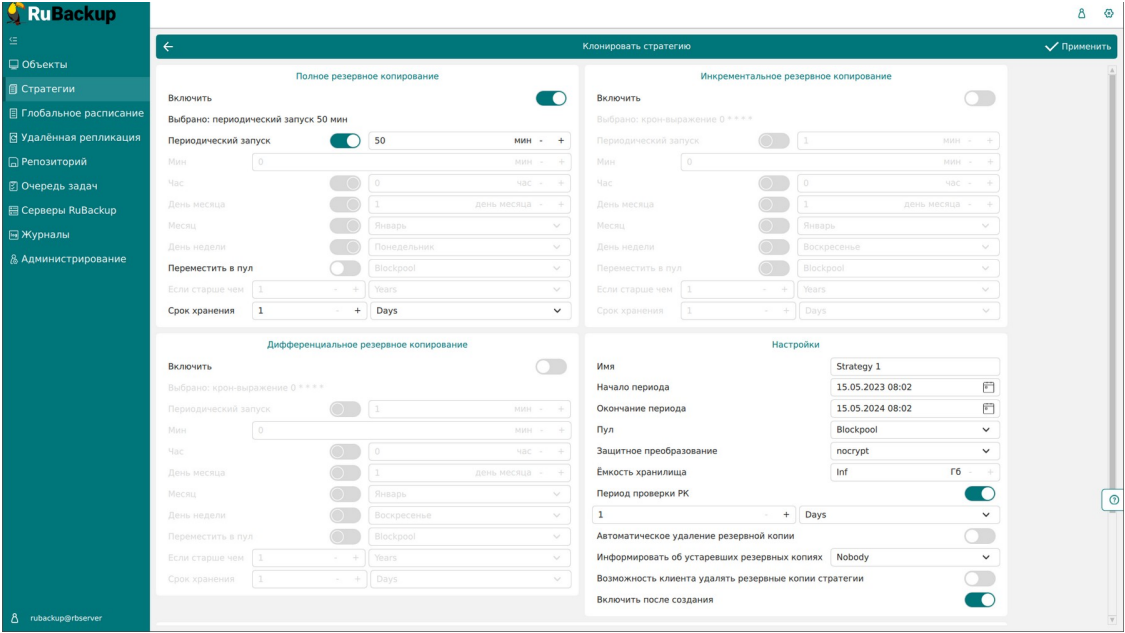The image size is (1125, 633).
Task: Toggle Переместить в пул for full backup
Action: pyautogui.click(x=345, y=268)
